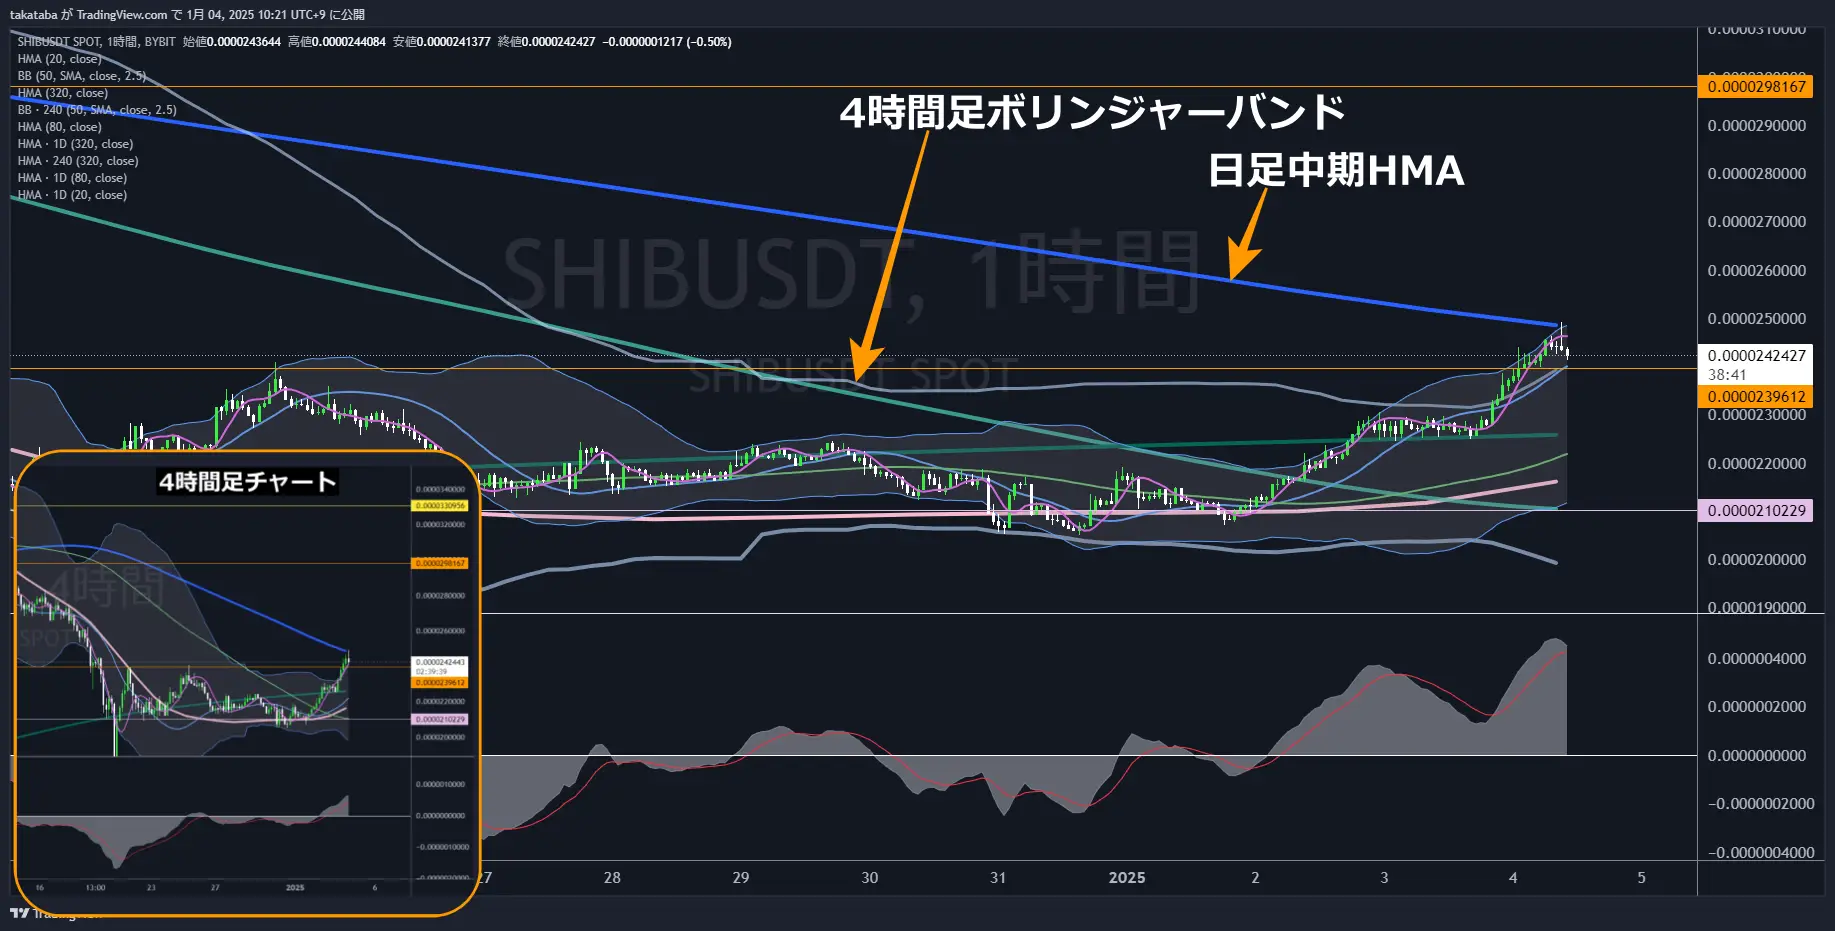
Task: Click the 0.0000280000 price axis value
Action: tap(1756, 174)
